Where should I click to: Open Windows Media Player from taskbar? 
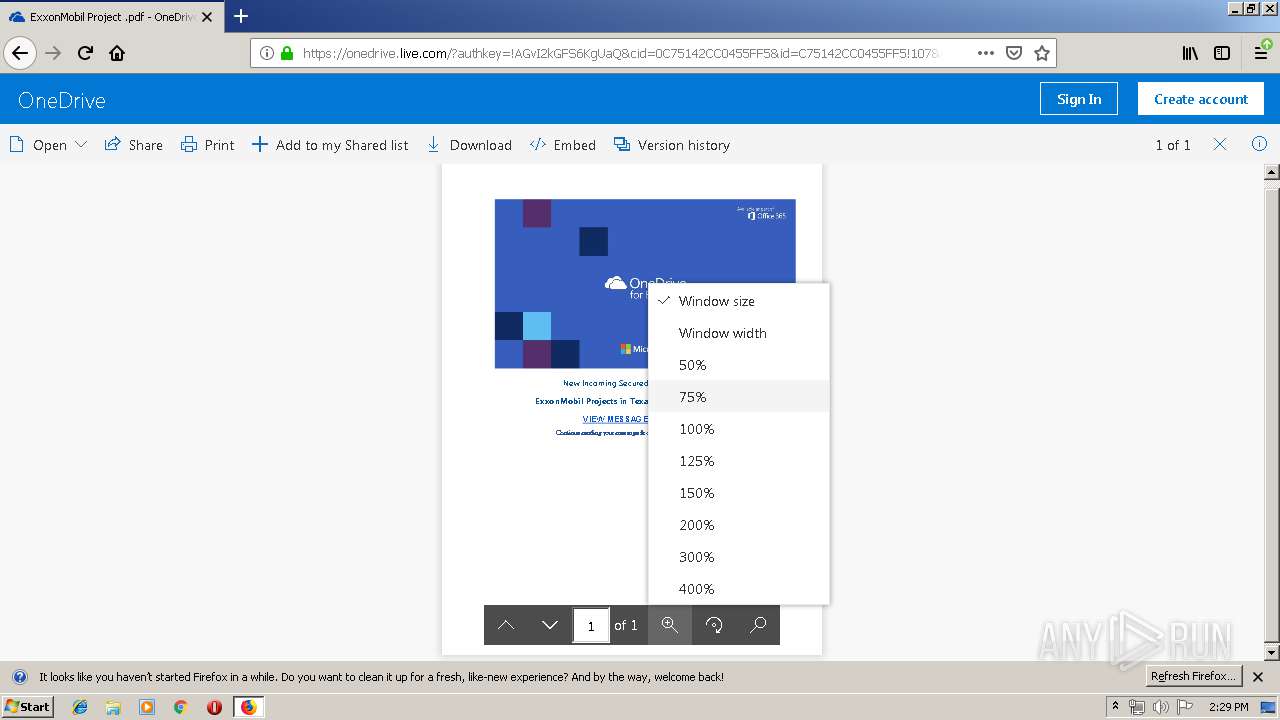click(147, 707)
